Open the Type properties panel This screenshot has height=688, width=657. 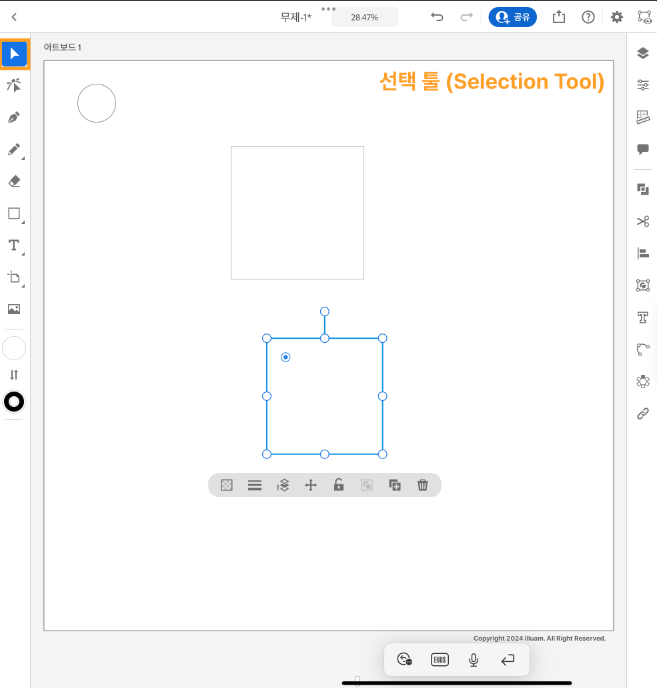(x=643, y=317)
